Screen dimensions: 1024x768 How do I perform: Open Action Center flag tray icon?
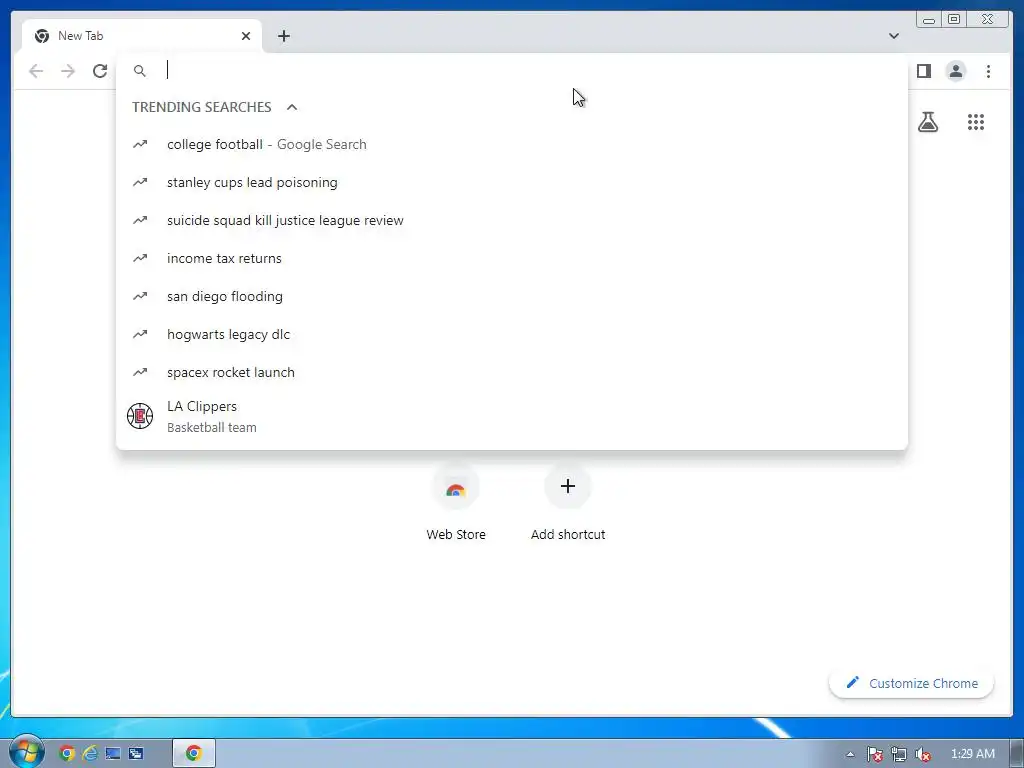point(874,754)
